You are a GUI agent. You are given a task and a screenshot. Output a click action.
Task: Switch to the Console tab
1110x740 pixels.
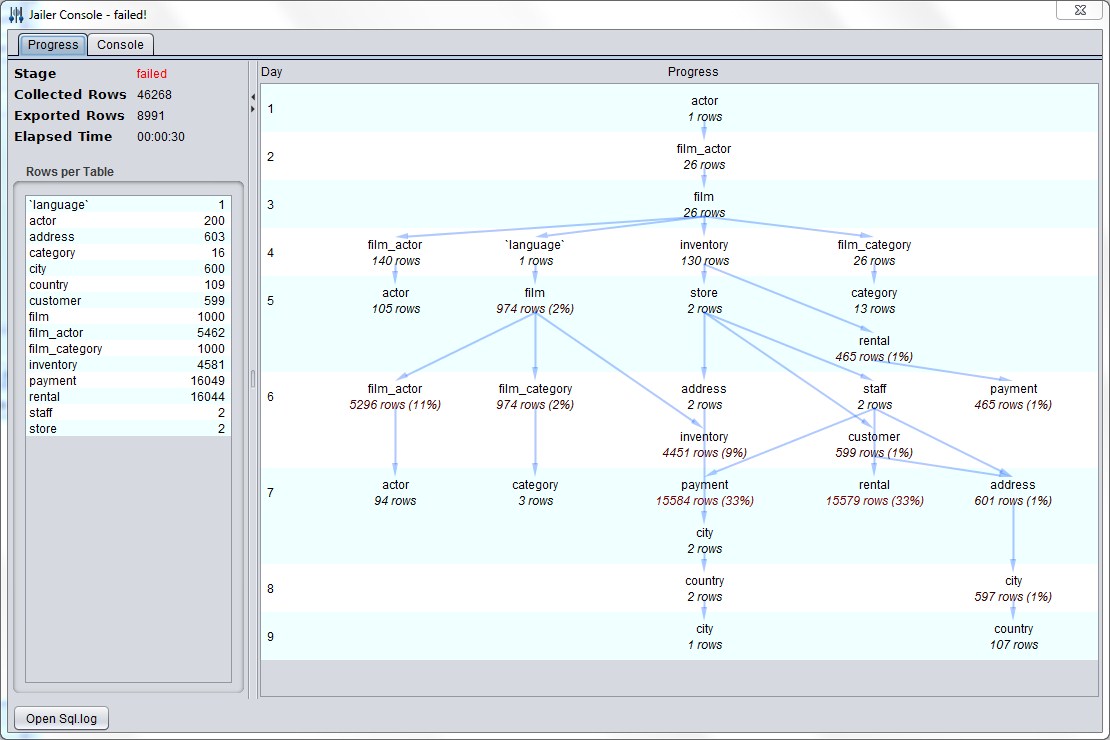120,44
